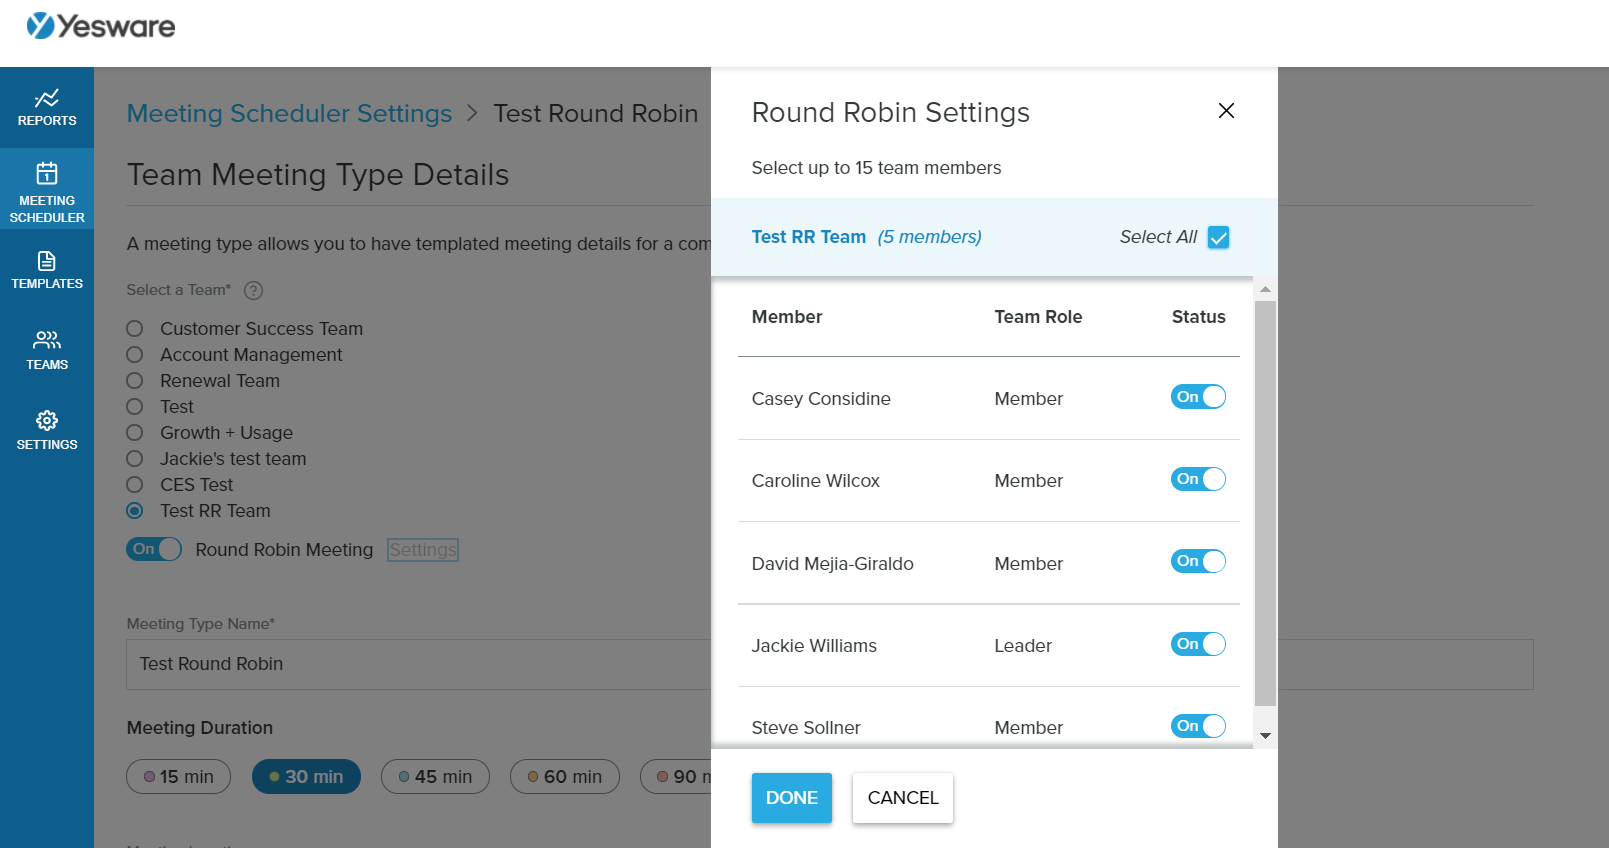Open the Reports sidebar icon
1609x848 pixels.
(47, 98)
